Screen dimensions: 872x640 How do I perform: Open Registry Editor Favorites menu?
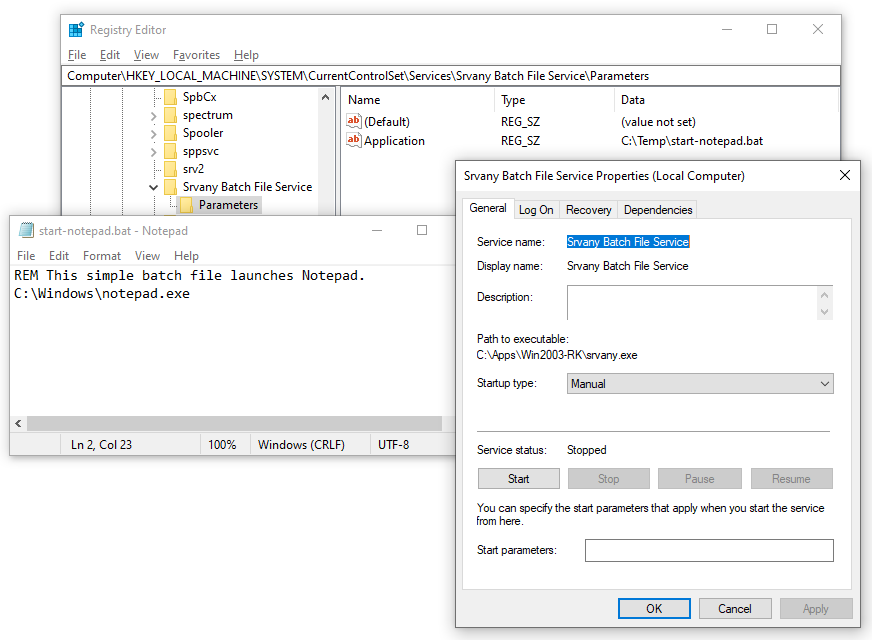click(196, 55)
